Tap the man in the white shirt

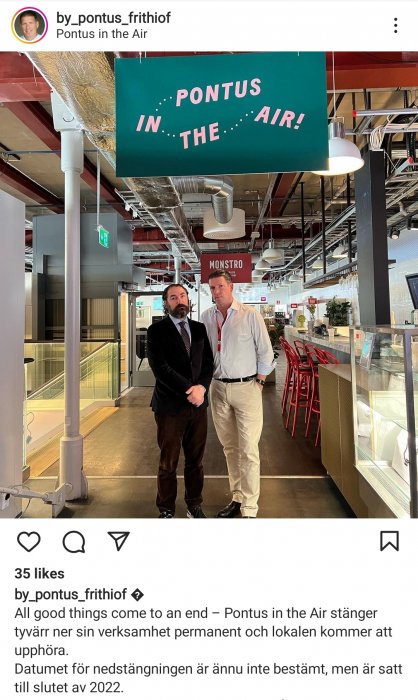[237, 393]
